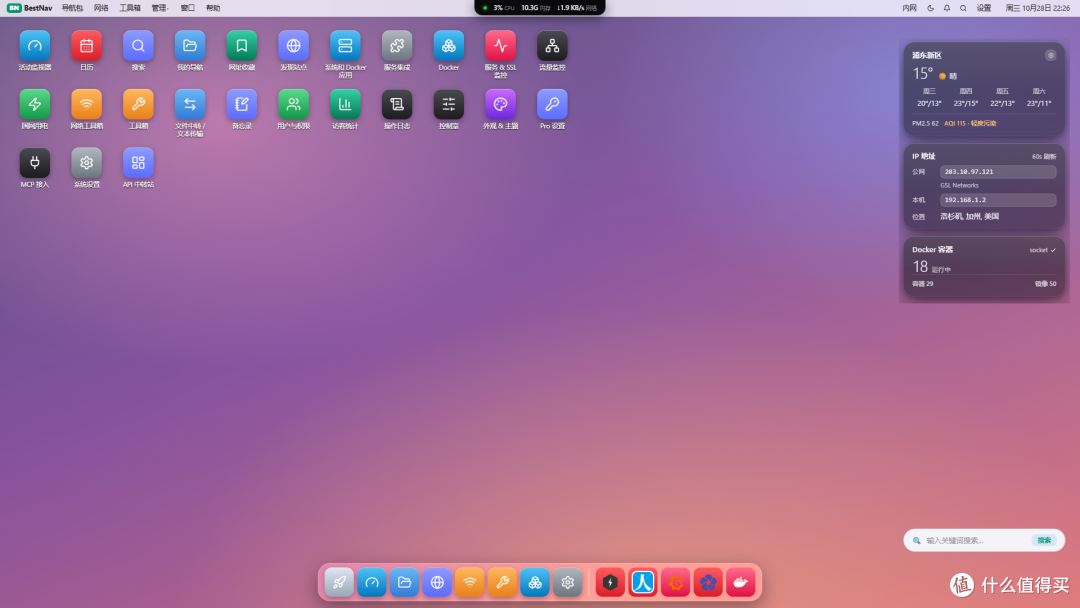Launch the 网络工具箱 wifi desktop icon
The height and width of the screenshot is (608, 1080).
[86, 105]
